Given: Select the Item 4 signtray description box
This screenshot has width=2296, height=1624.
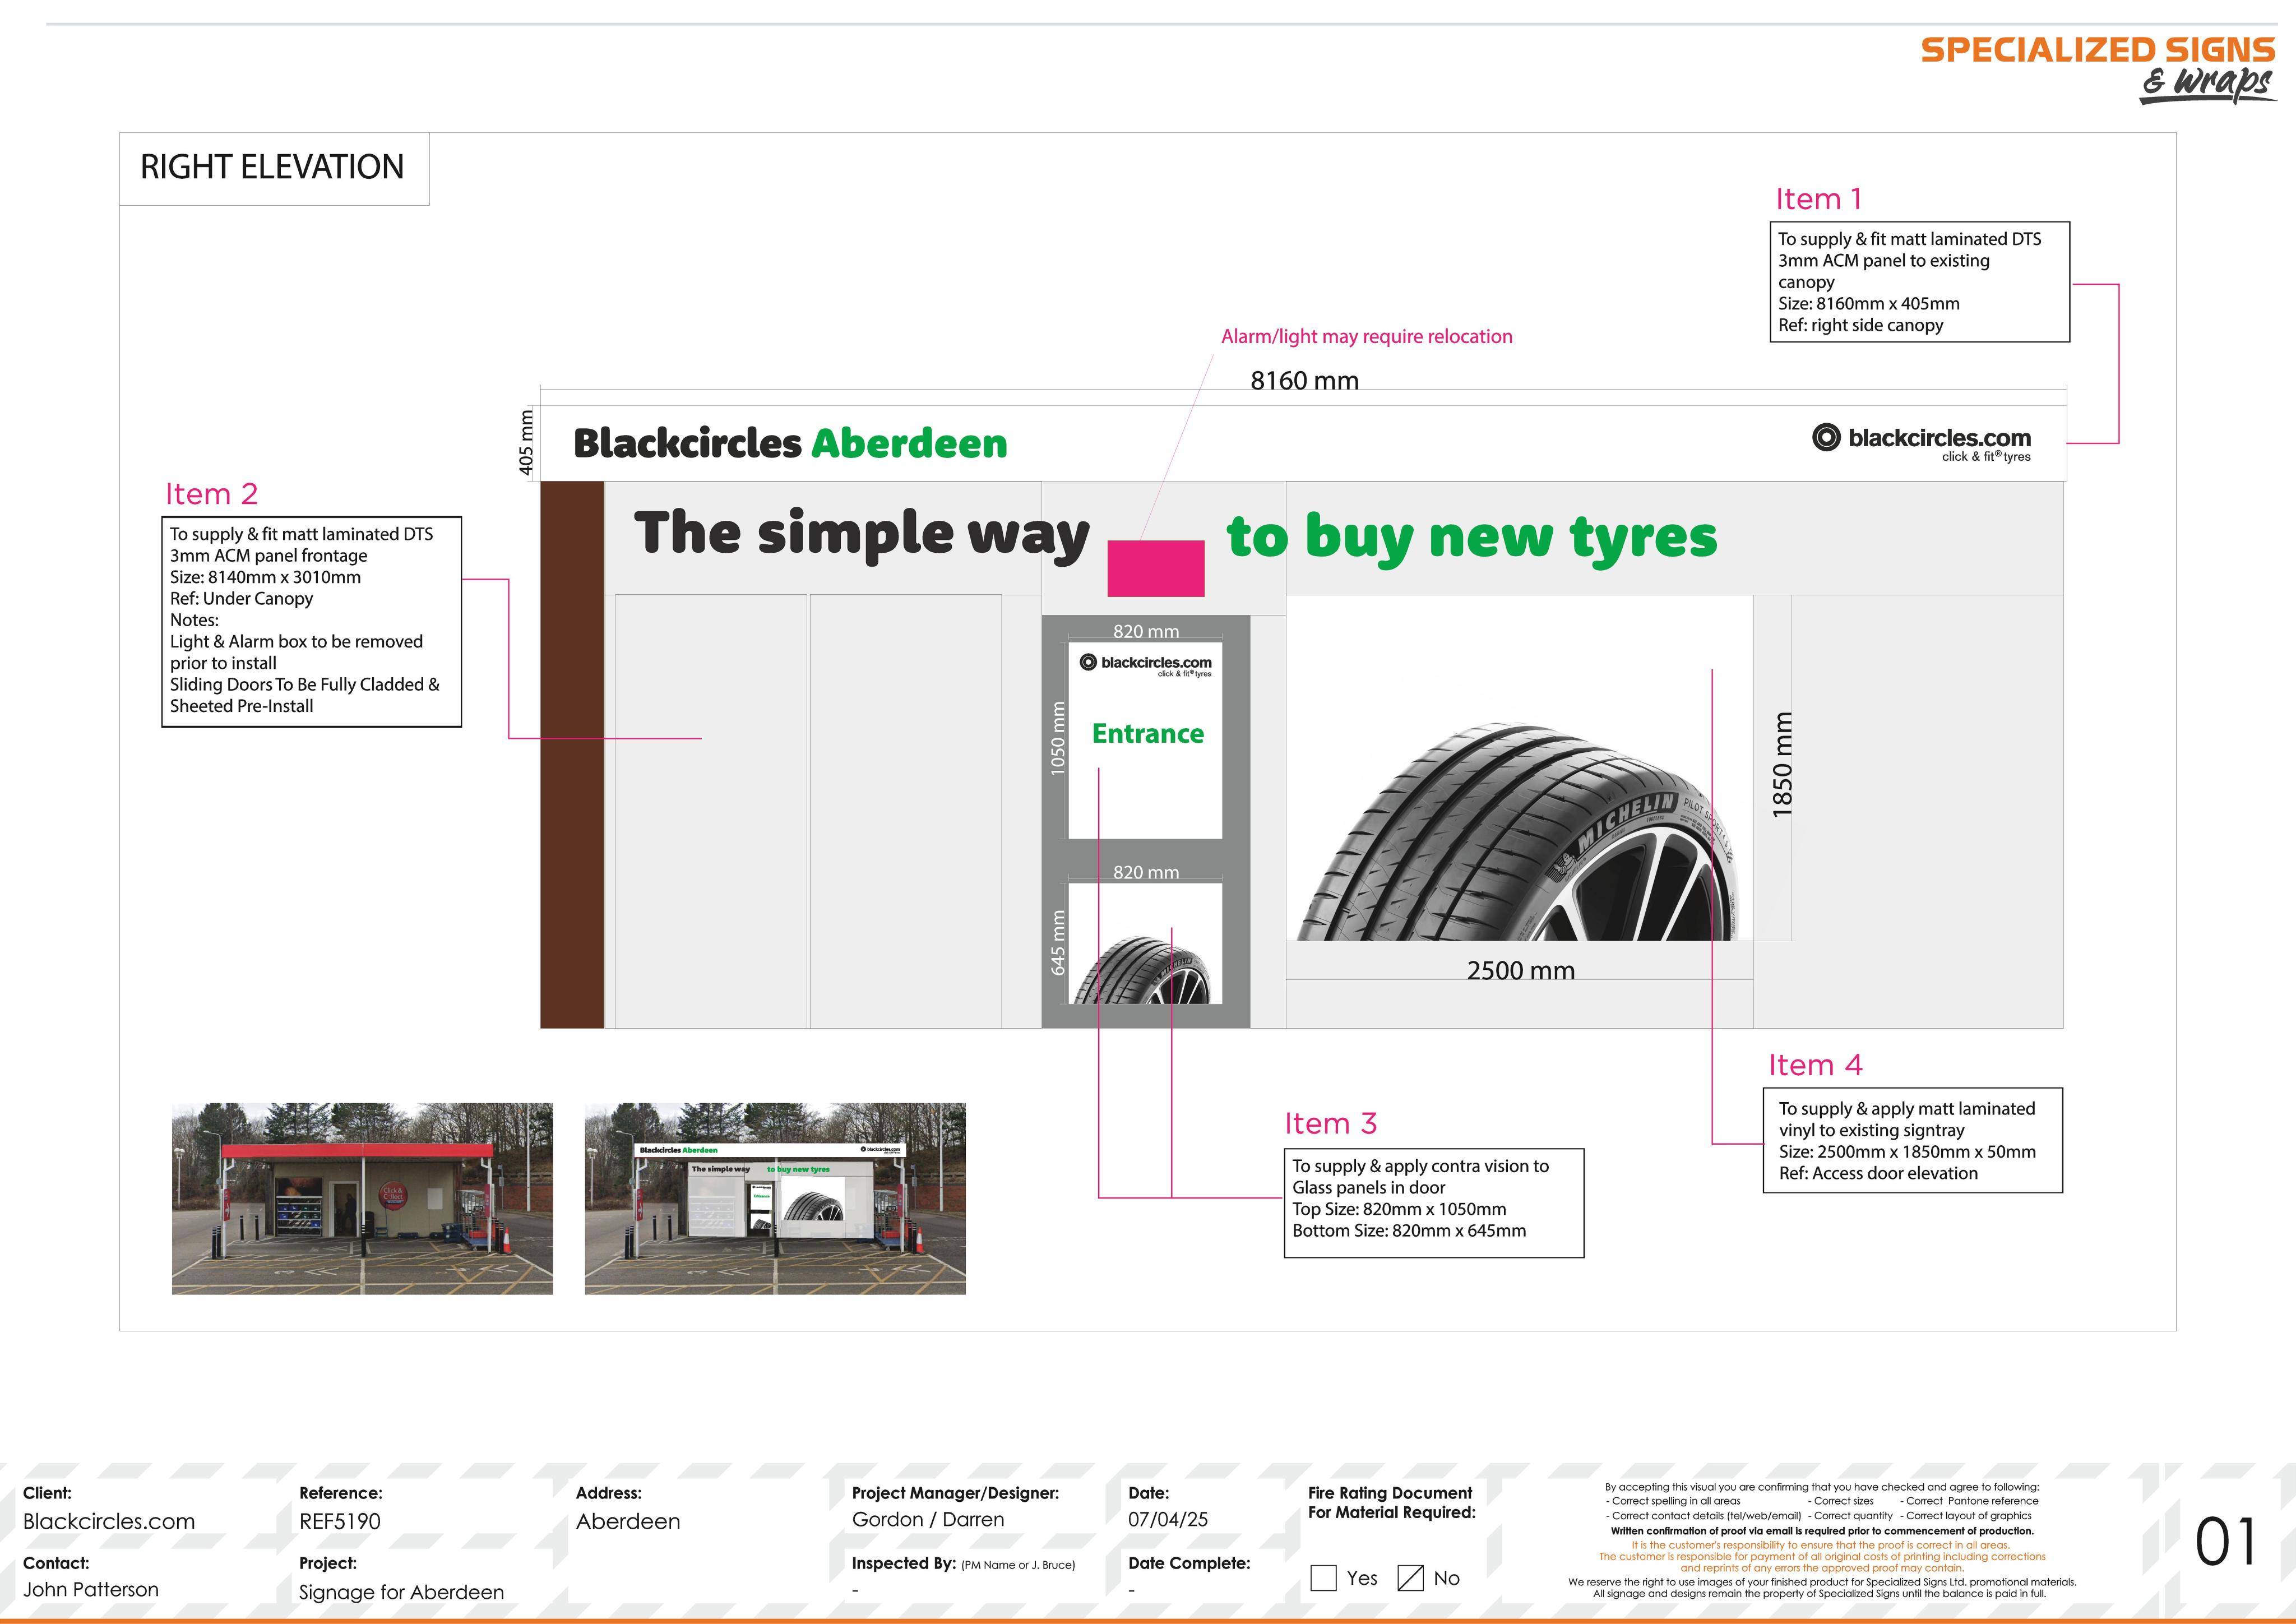Looking at the screenshot, I should (1912, 1140).
